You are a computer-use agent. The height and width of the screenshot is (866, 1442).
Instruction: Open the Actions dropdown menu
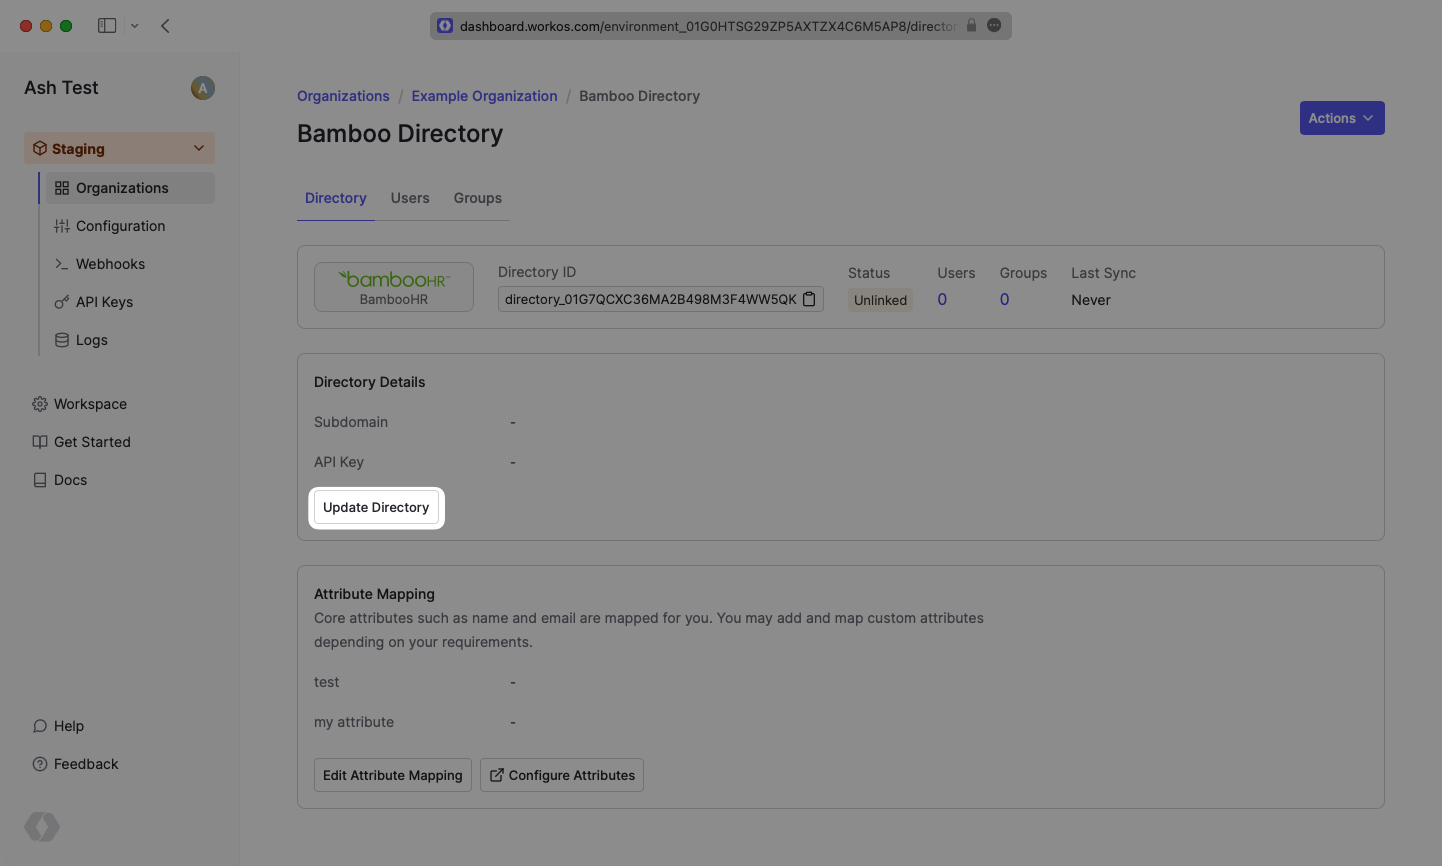pos(1341,118)
